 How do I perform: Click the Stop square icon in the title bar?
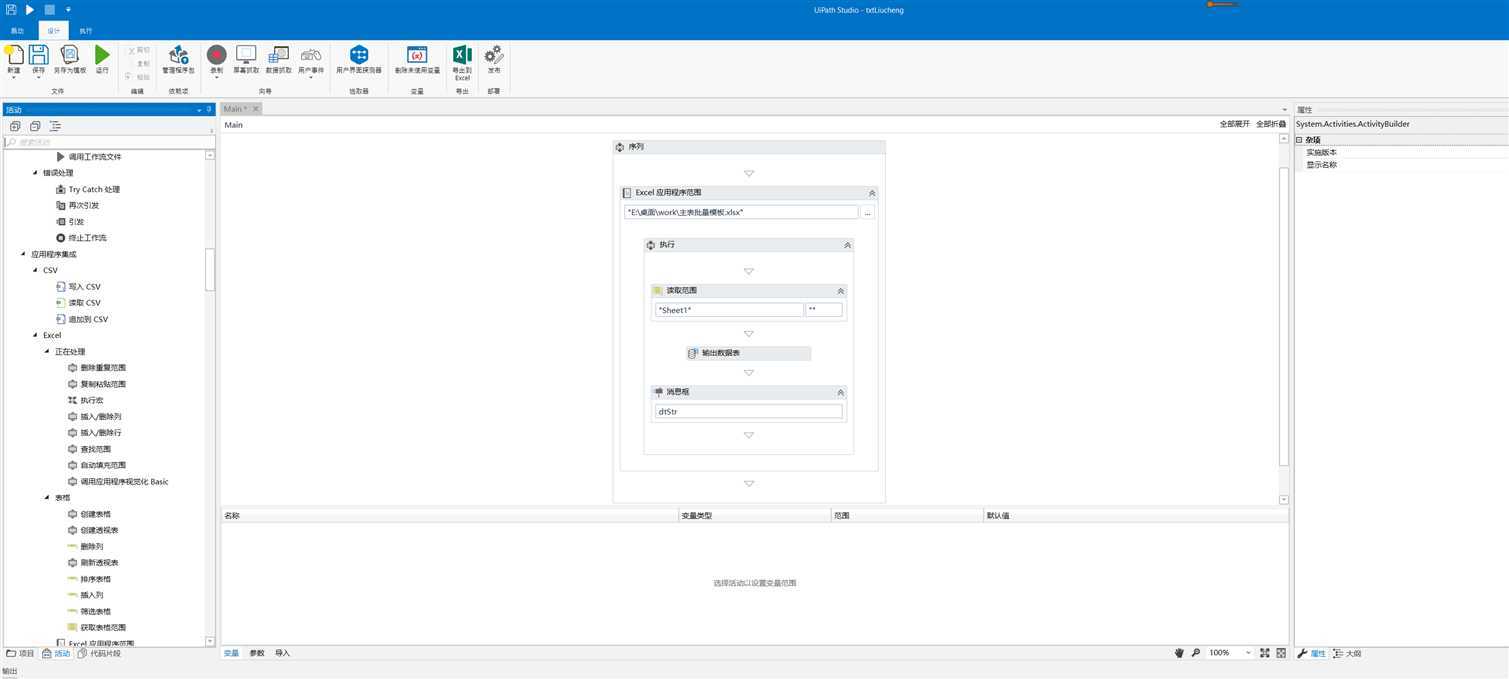tap(49, 9)
